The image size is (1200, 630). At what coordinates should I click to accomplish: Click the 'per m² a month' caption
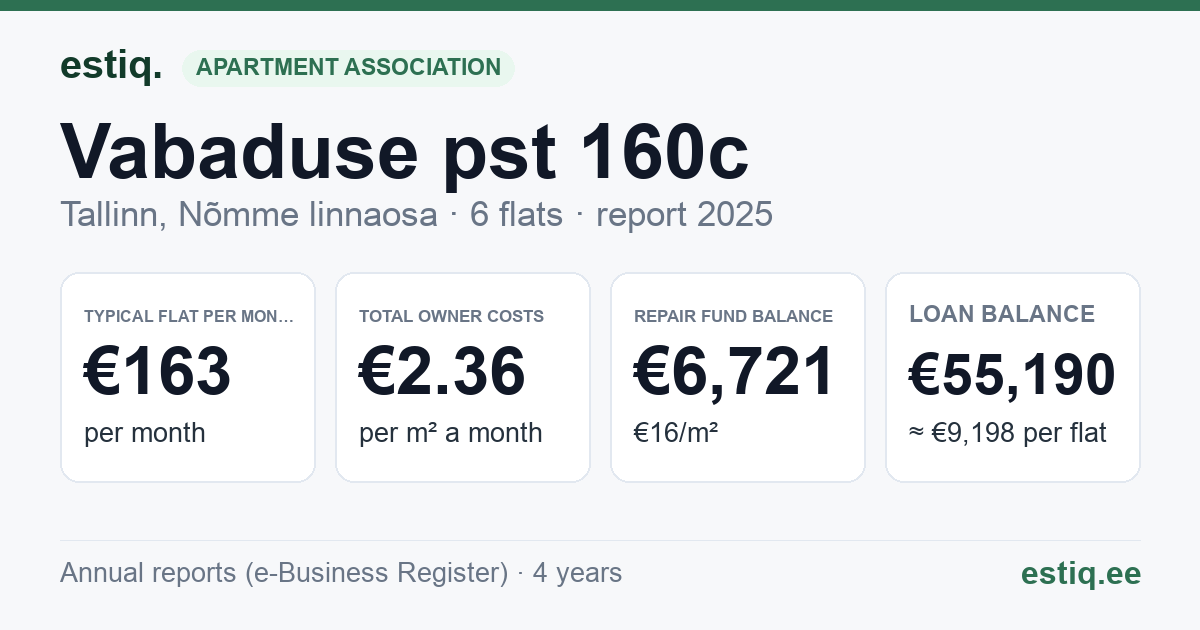point(451,433)
